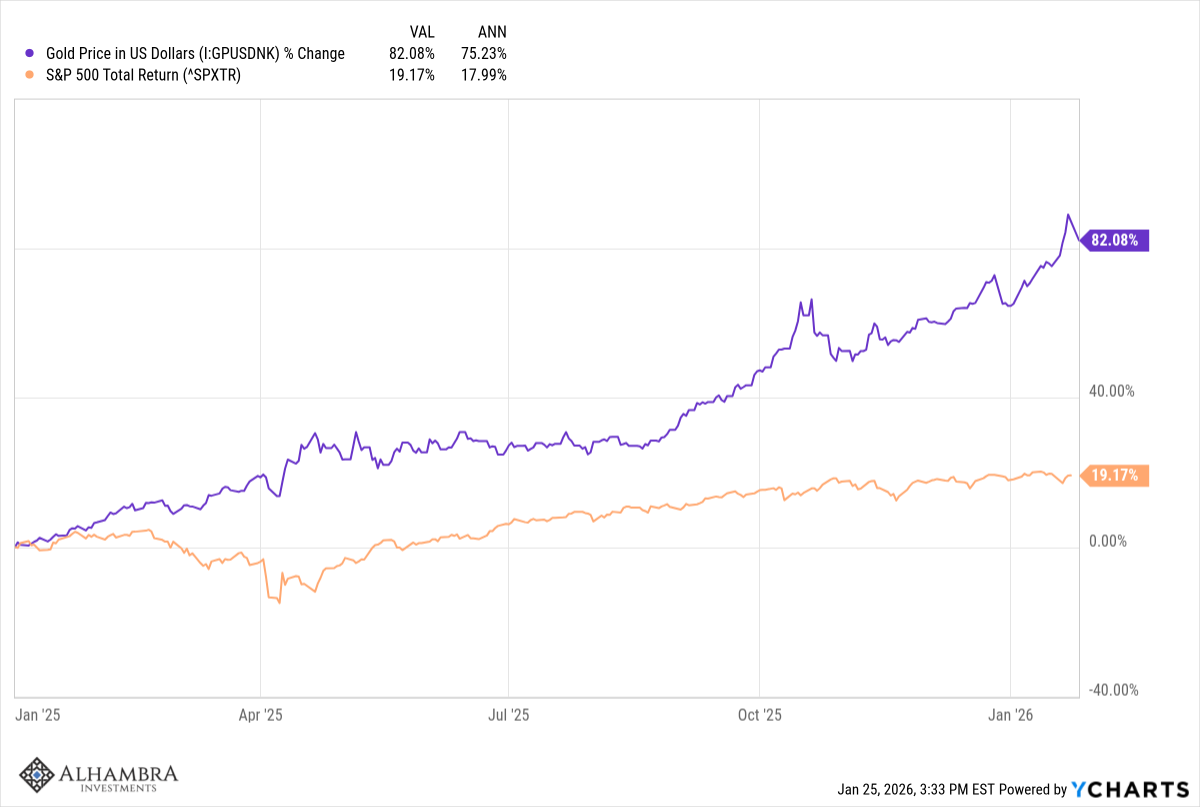Image resolution: width=1200 pixels, height=807 pixels.
Task: Select the S&P 500 Total Return legend label
Action: (x=144, y=75)
